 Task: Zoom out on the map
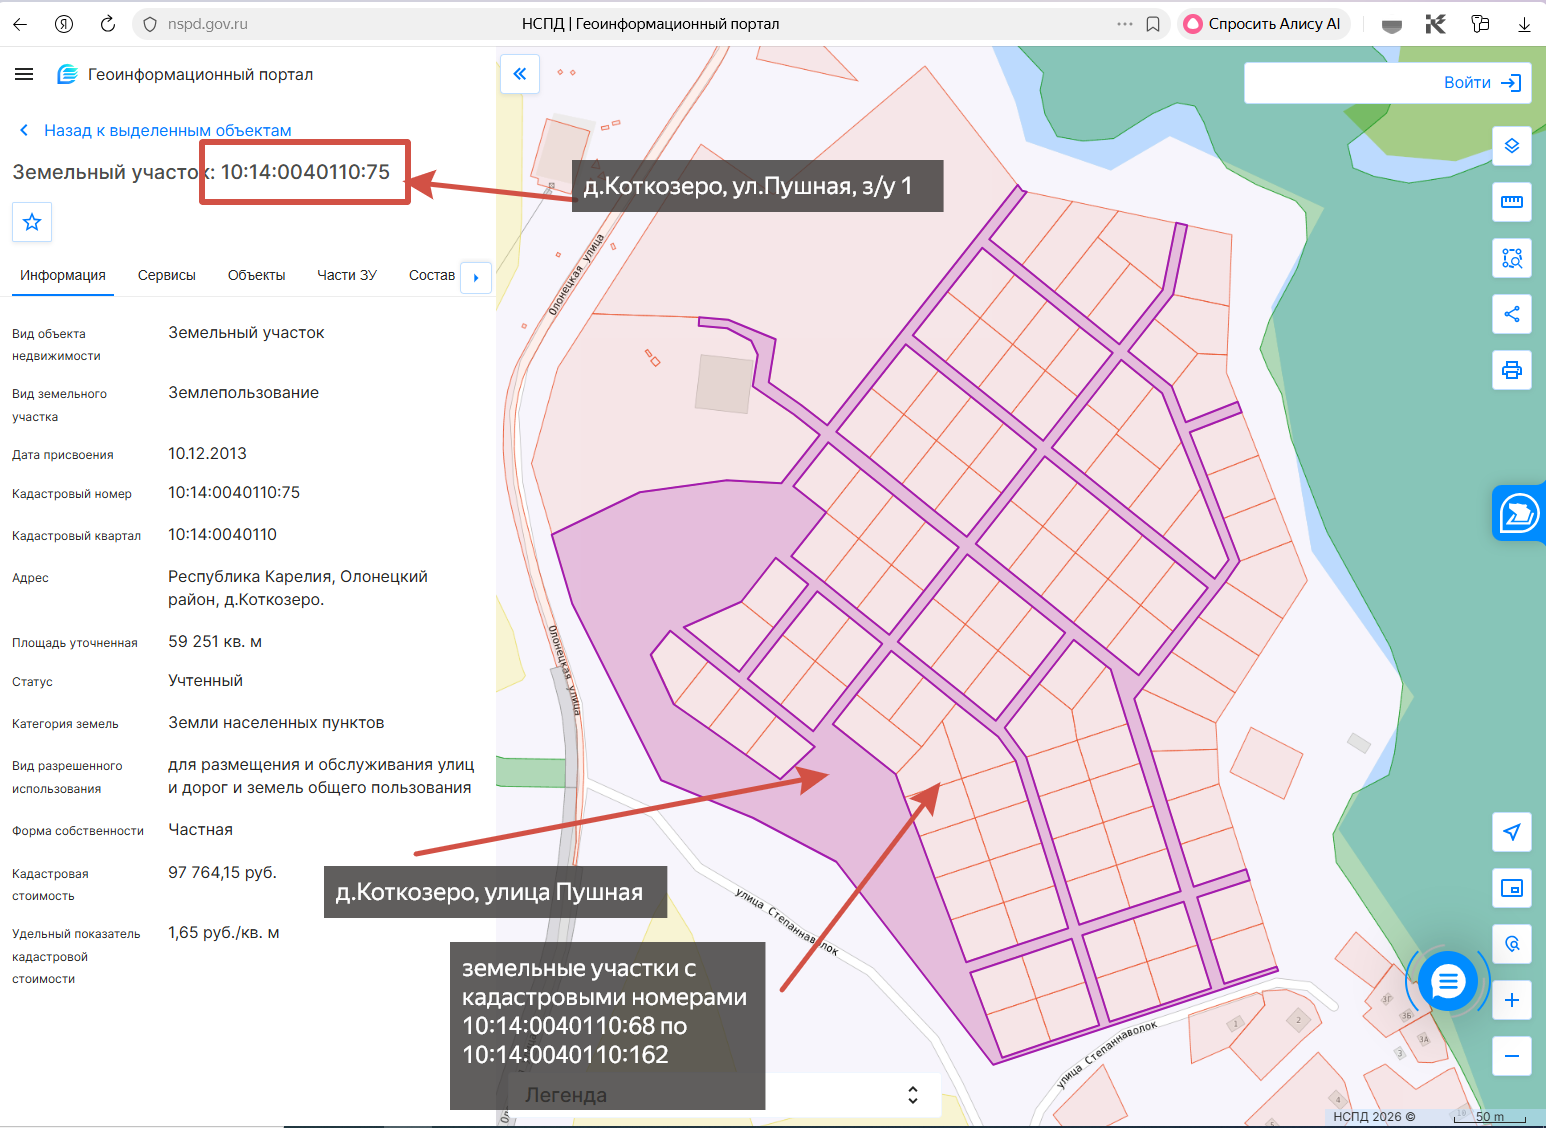point(1512,1056)
